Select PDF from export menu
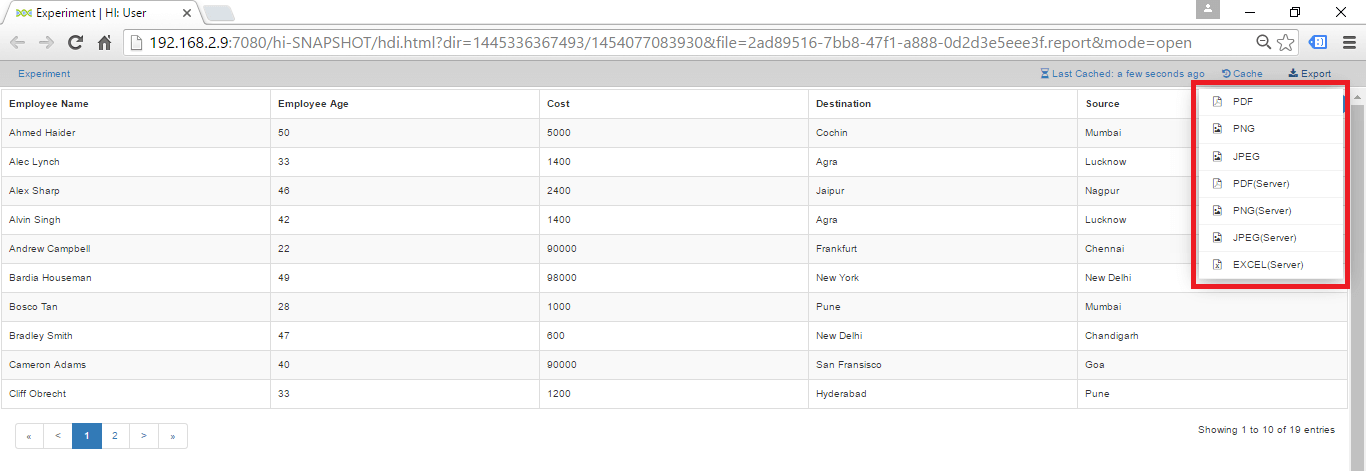 1242,102
